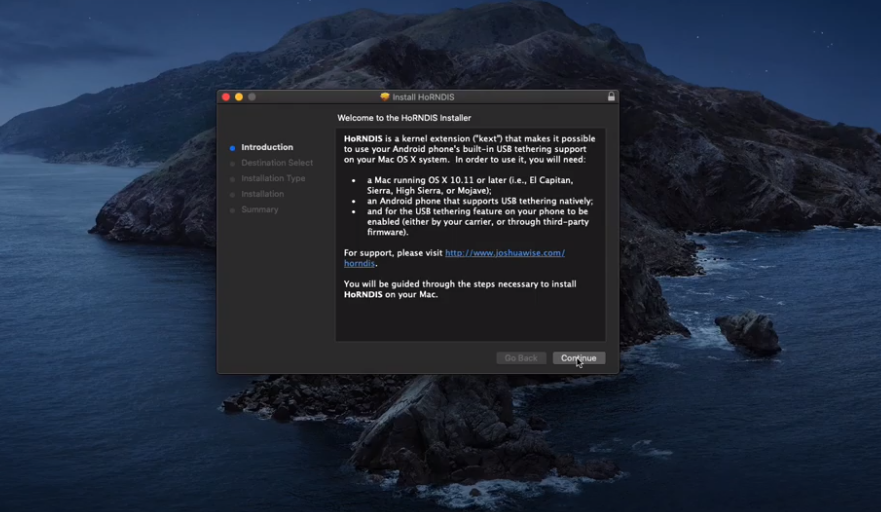Viewport: 881px width, 512px height.
Task: Click the package icon beside Install HoRNDIS
Action: point(385,97)
